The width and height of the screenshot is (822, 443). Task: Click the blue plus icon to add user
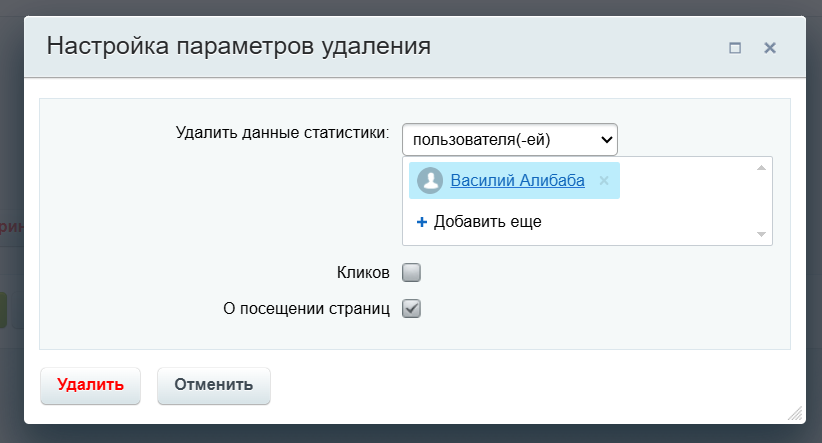[421, 222]
